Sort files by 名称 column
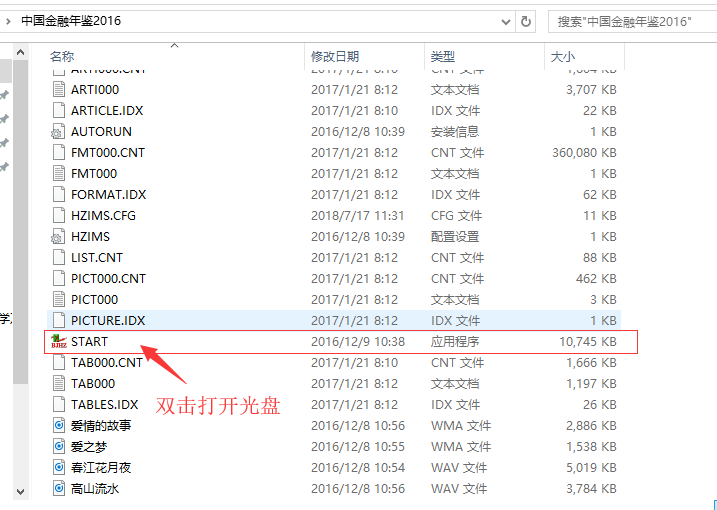The width and height of the screenshot is (717, 510). coord(62,57)
